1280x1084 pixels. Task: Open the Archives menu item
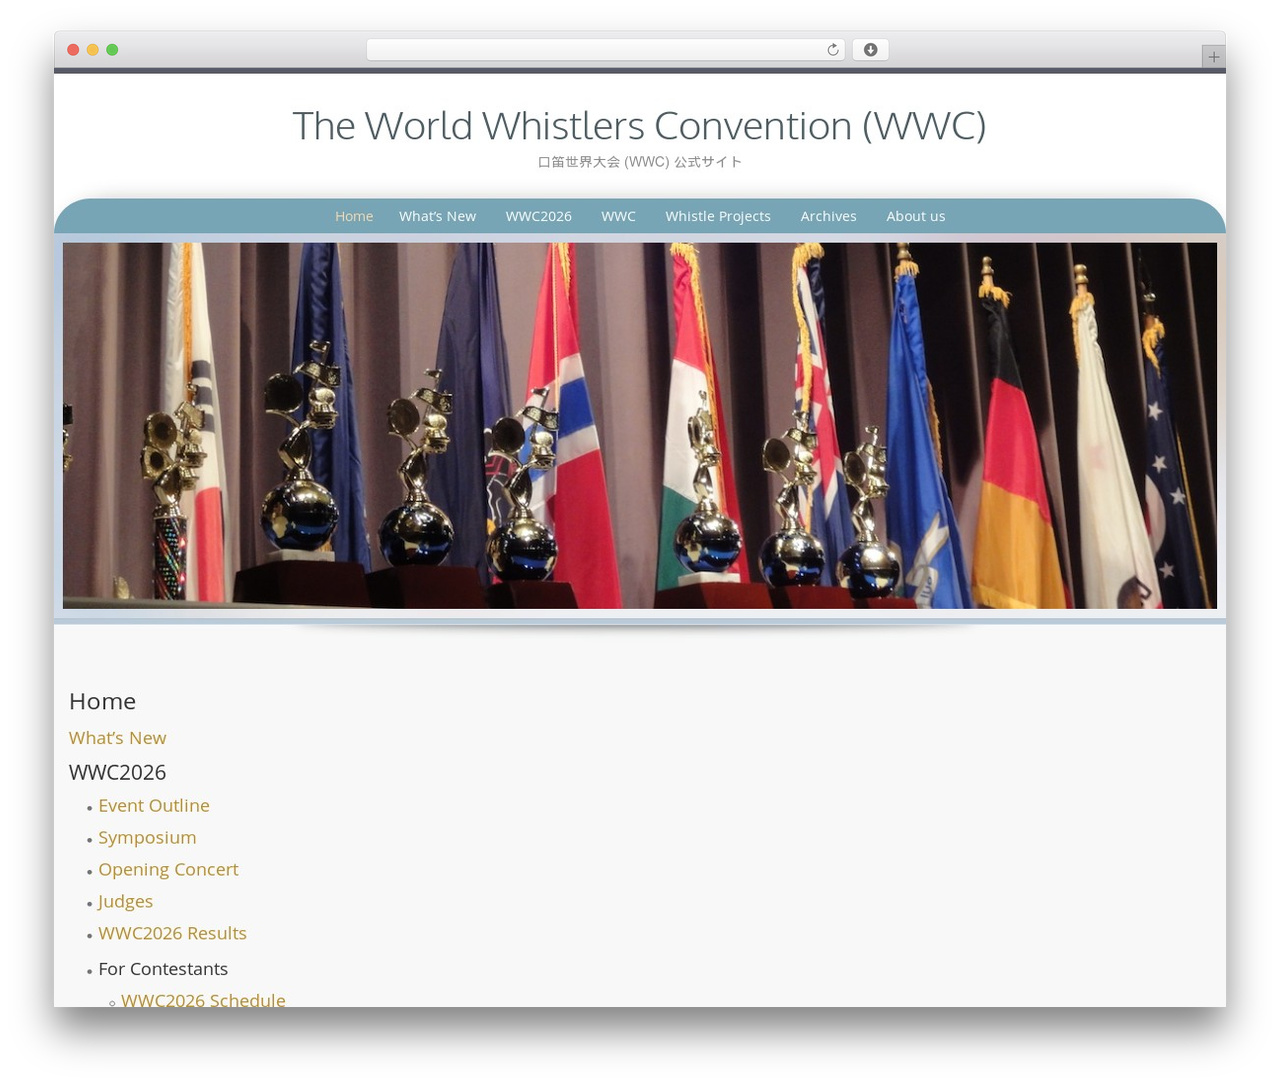(x=828, y=216)
